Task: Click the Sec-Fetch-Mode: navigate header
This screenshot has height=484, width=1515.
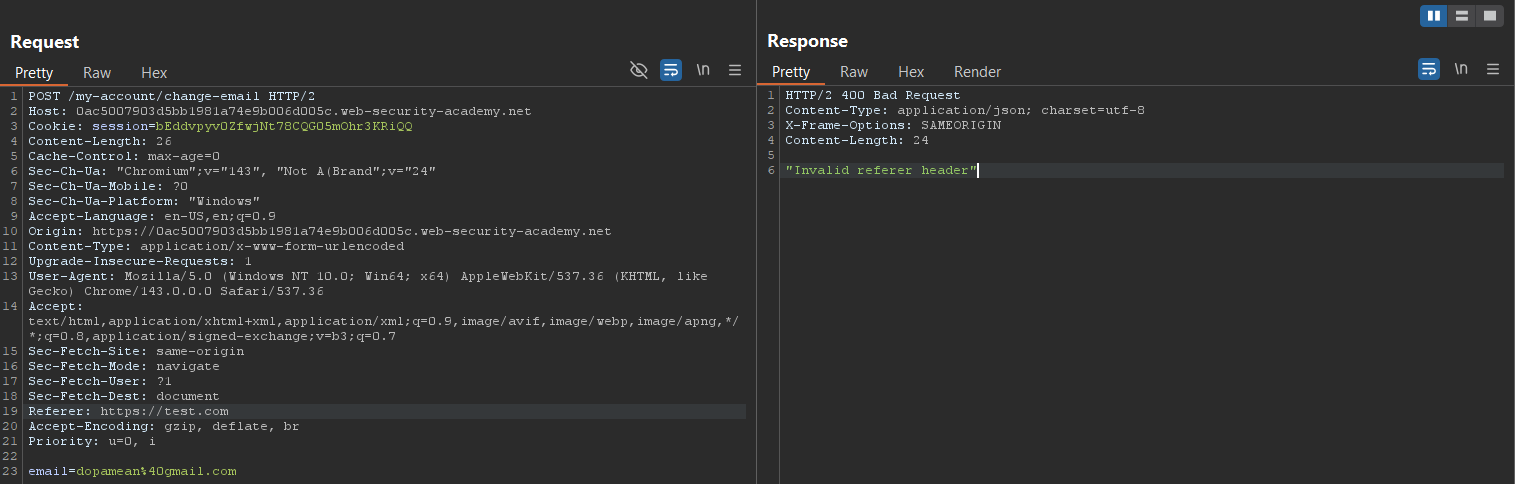Action: 124,367
